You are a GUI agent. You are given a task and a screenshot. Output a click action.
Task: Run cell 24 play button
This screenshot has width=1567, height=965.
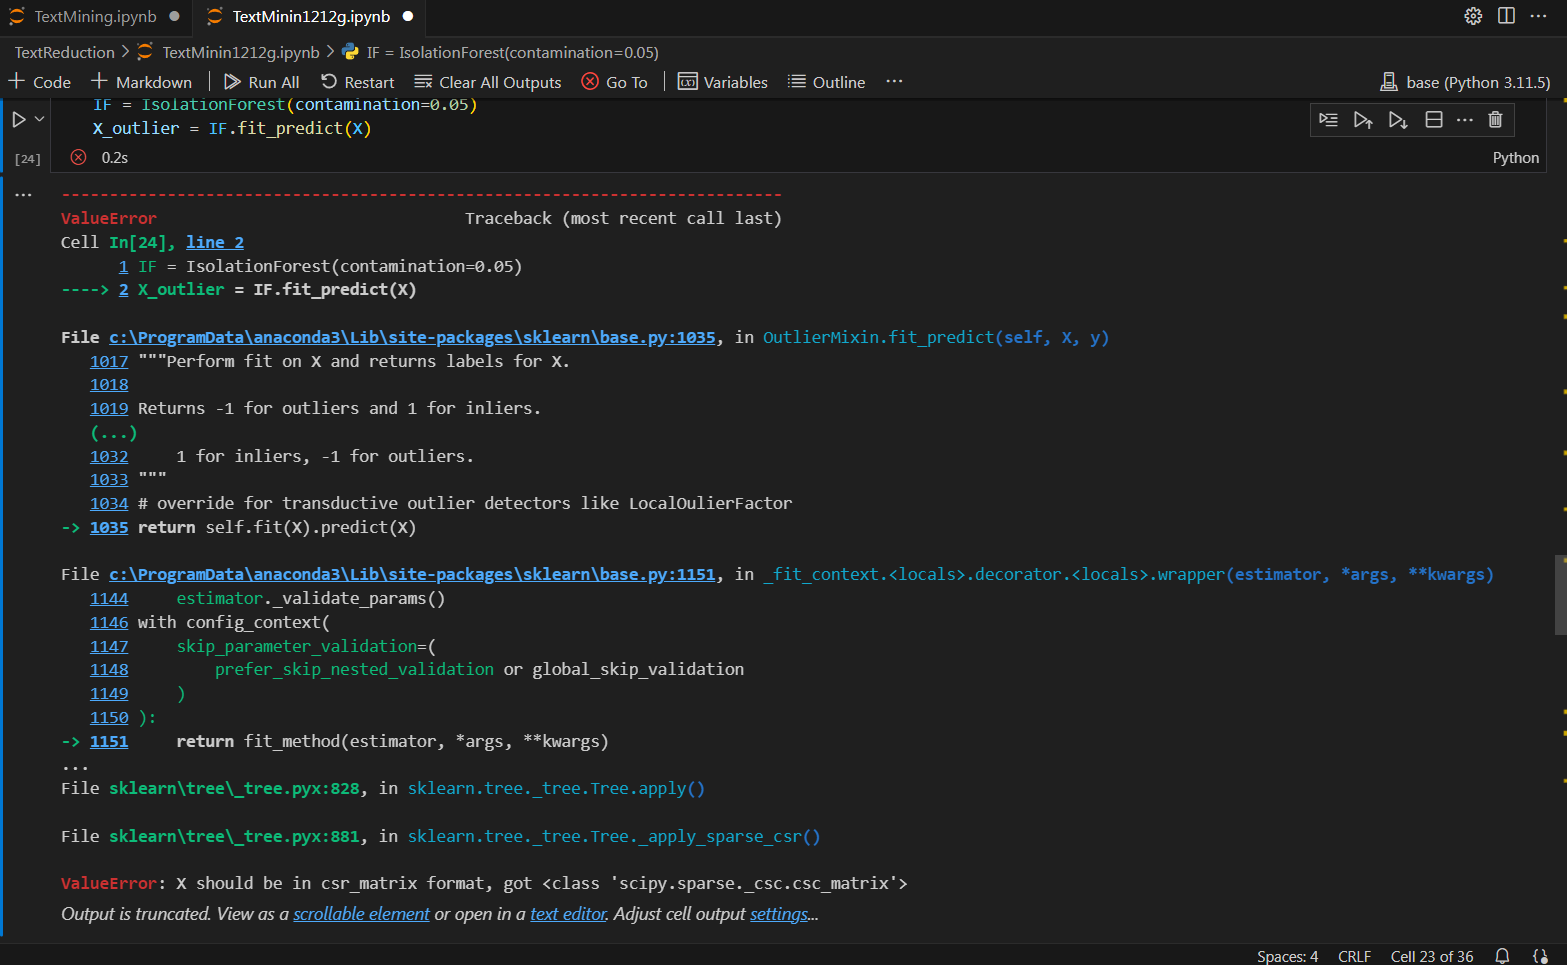pyautogui.click(x=18, y=119)
